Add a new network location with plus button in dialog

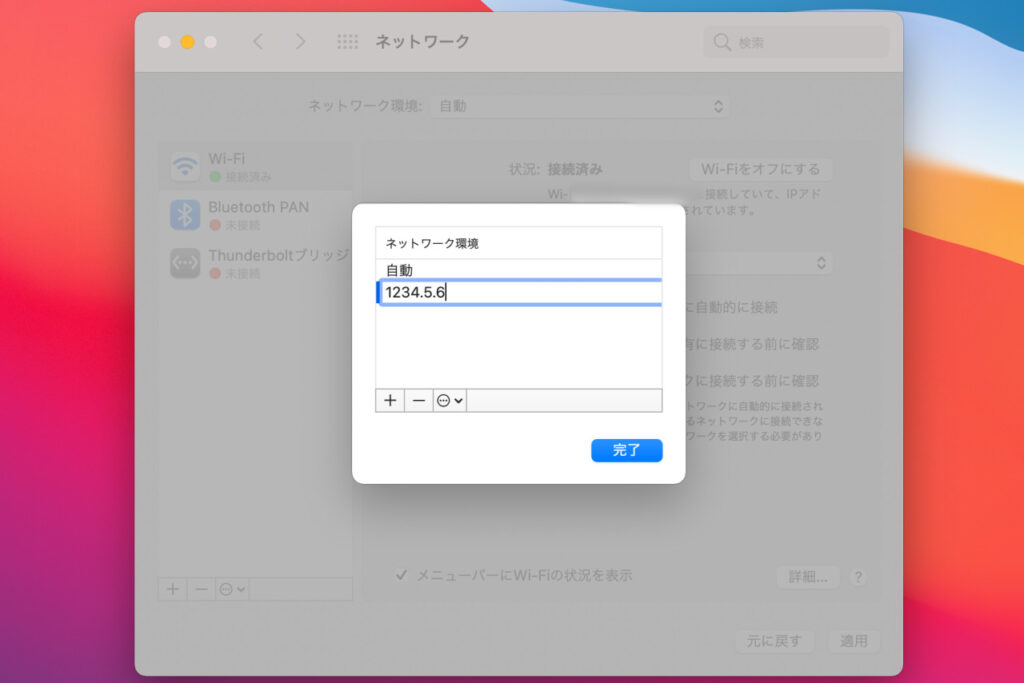coord(390,400)
